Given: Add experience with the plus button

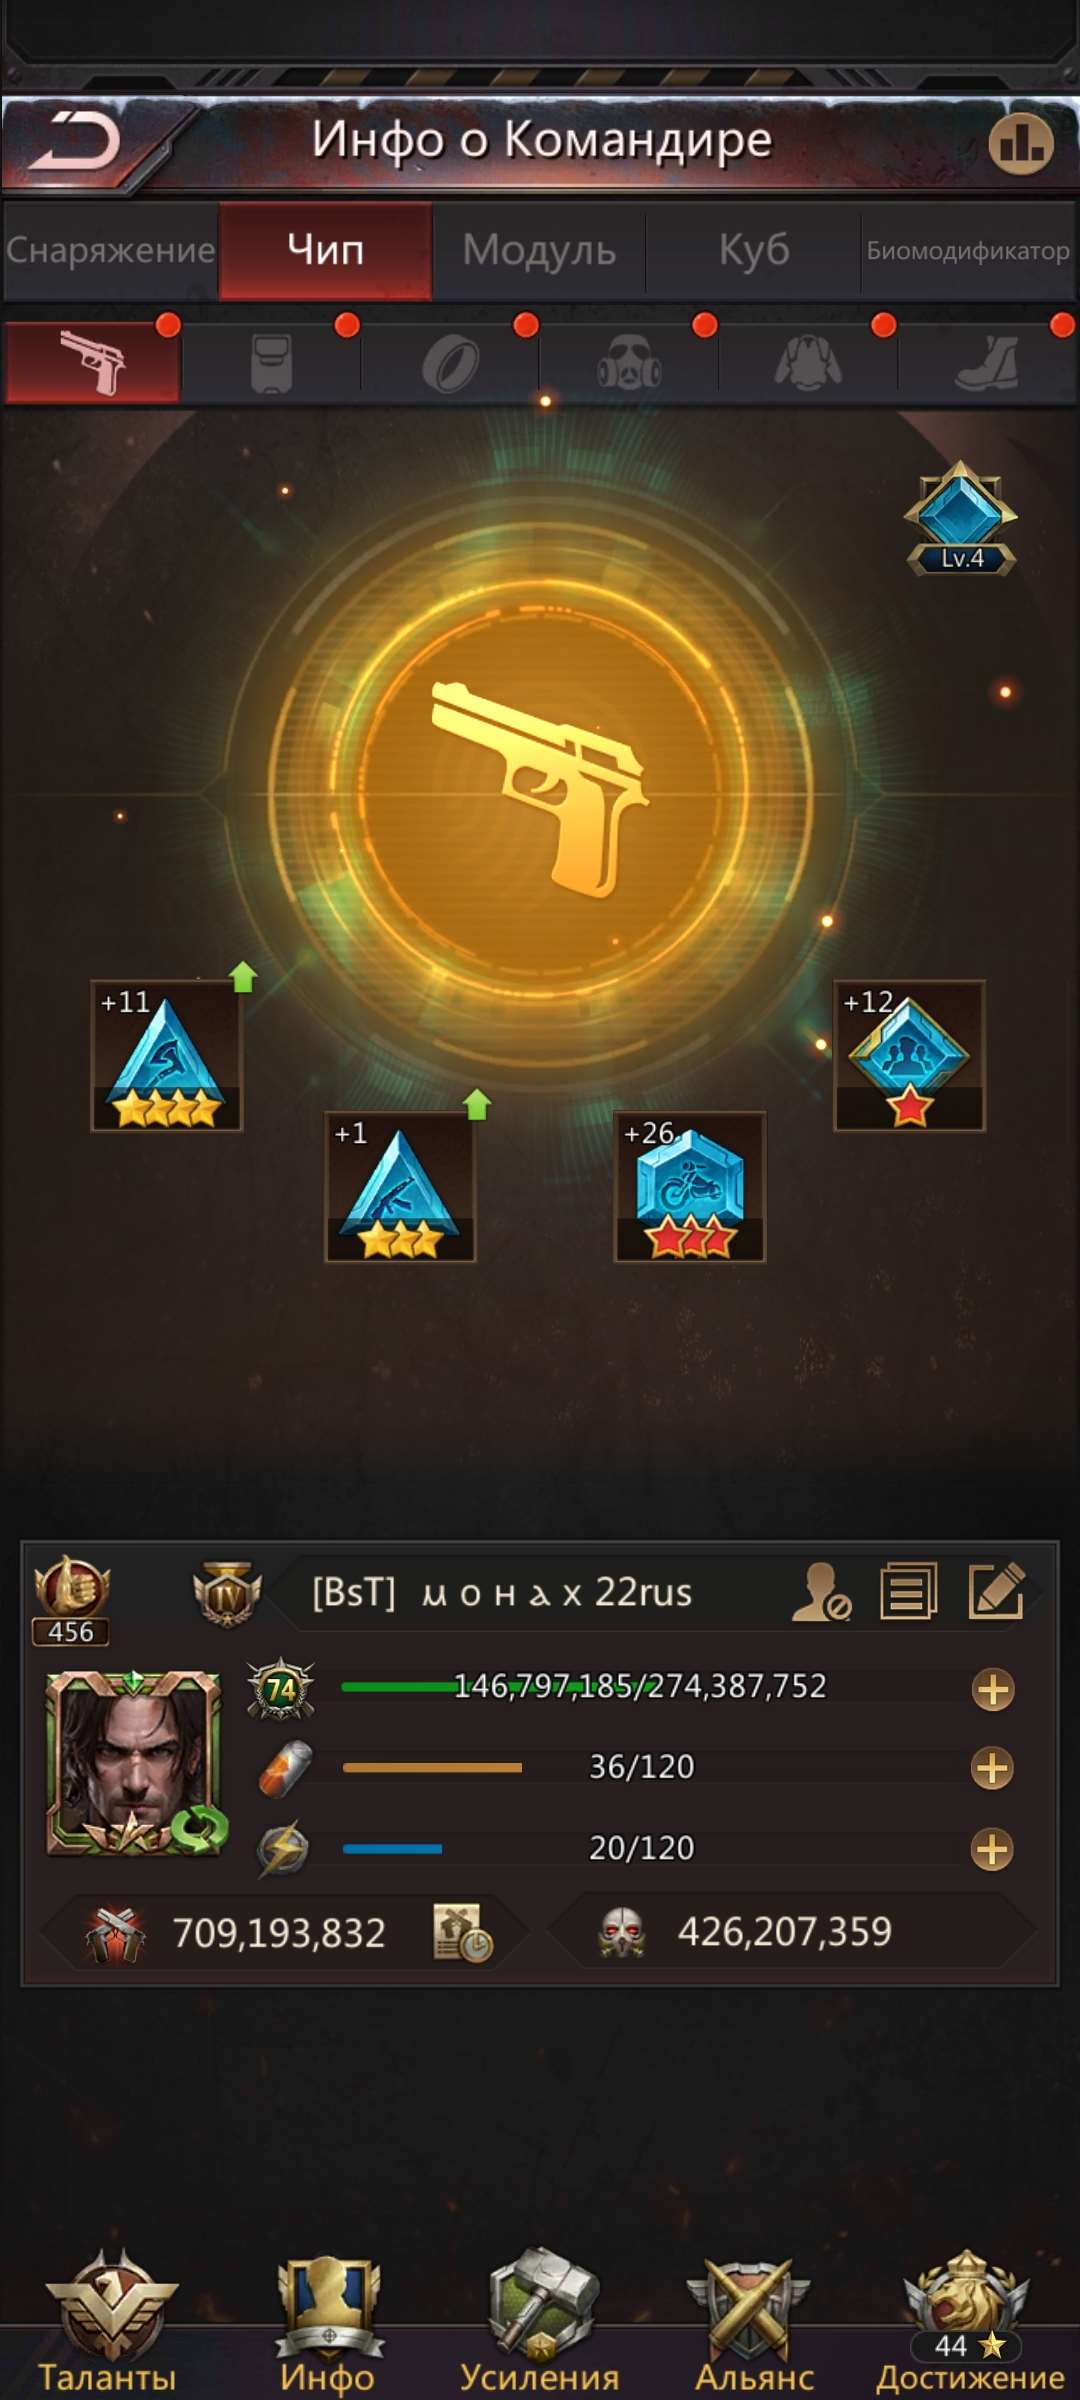Looking at the screenshot, I should 993,1690.
